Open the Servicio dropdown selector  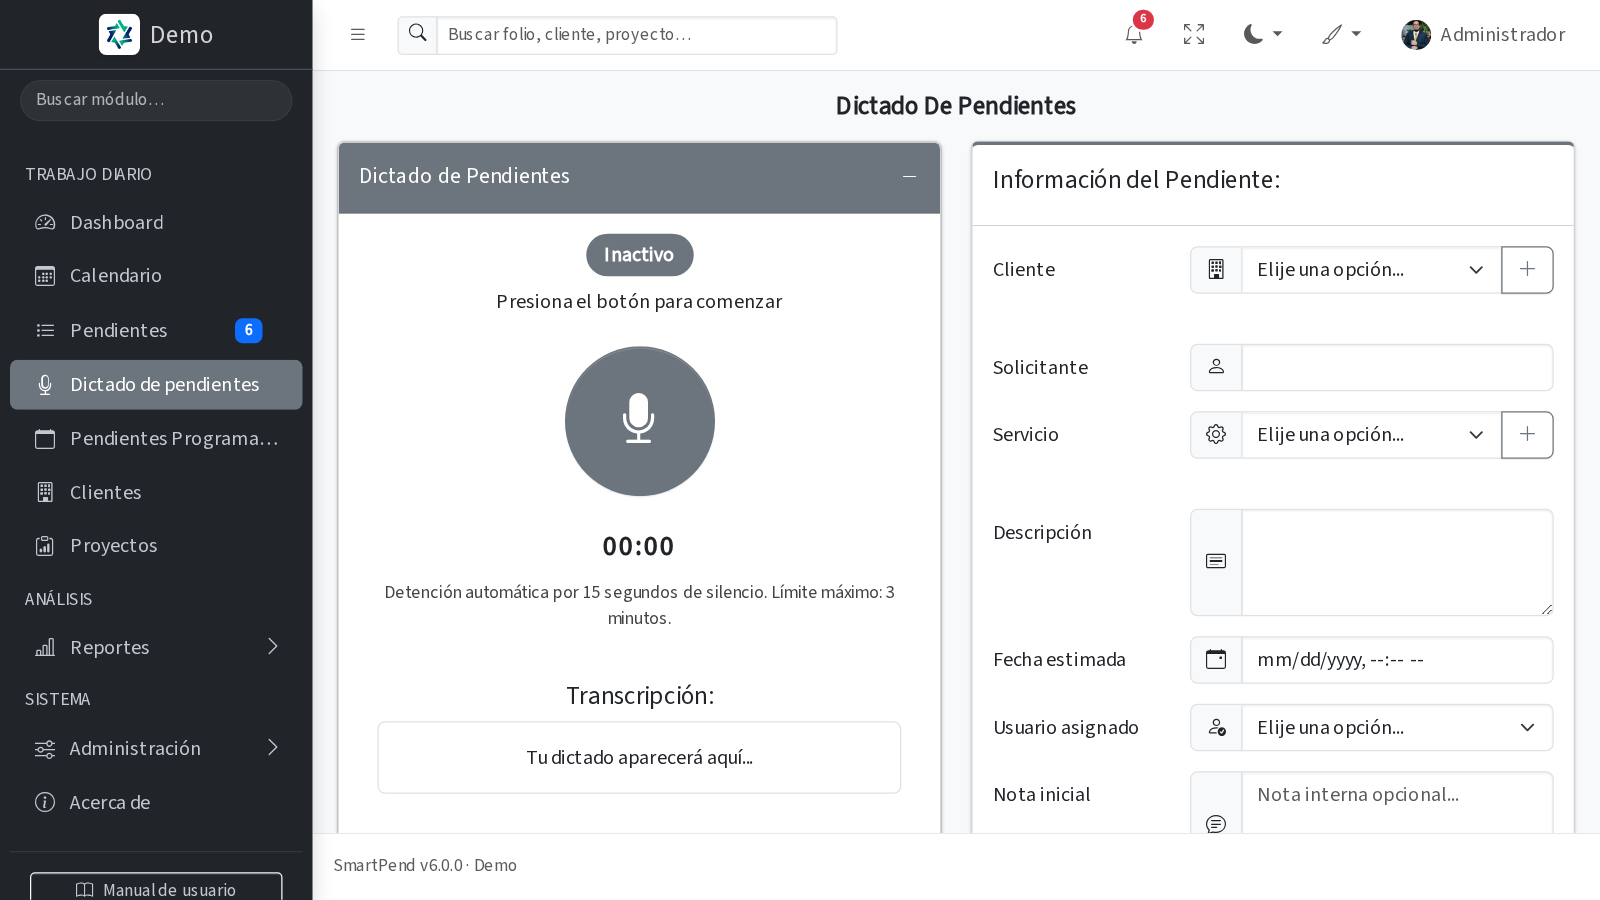click(x=1371, y=435)
